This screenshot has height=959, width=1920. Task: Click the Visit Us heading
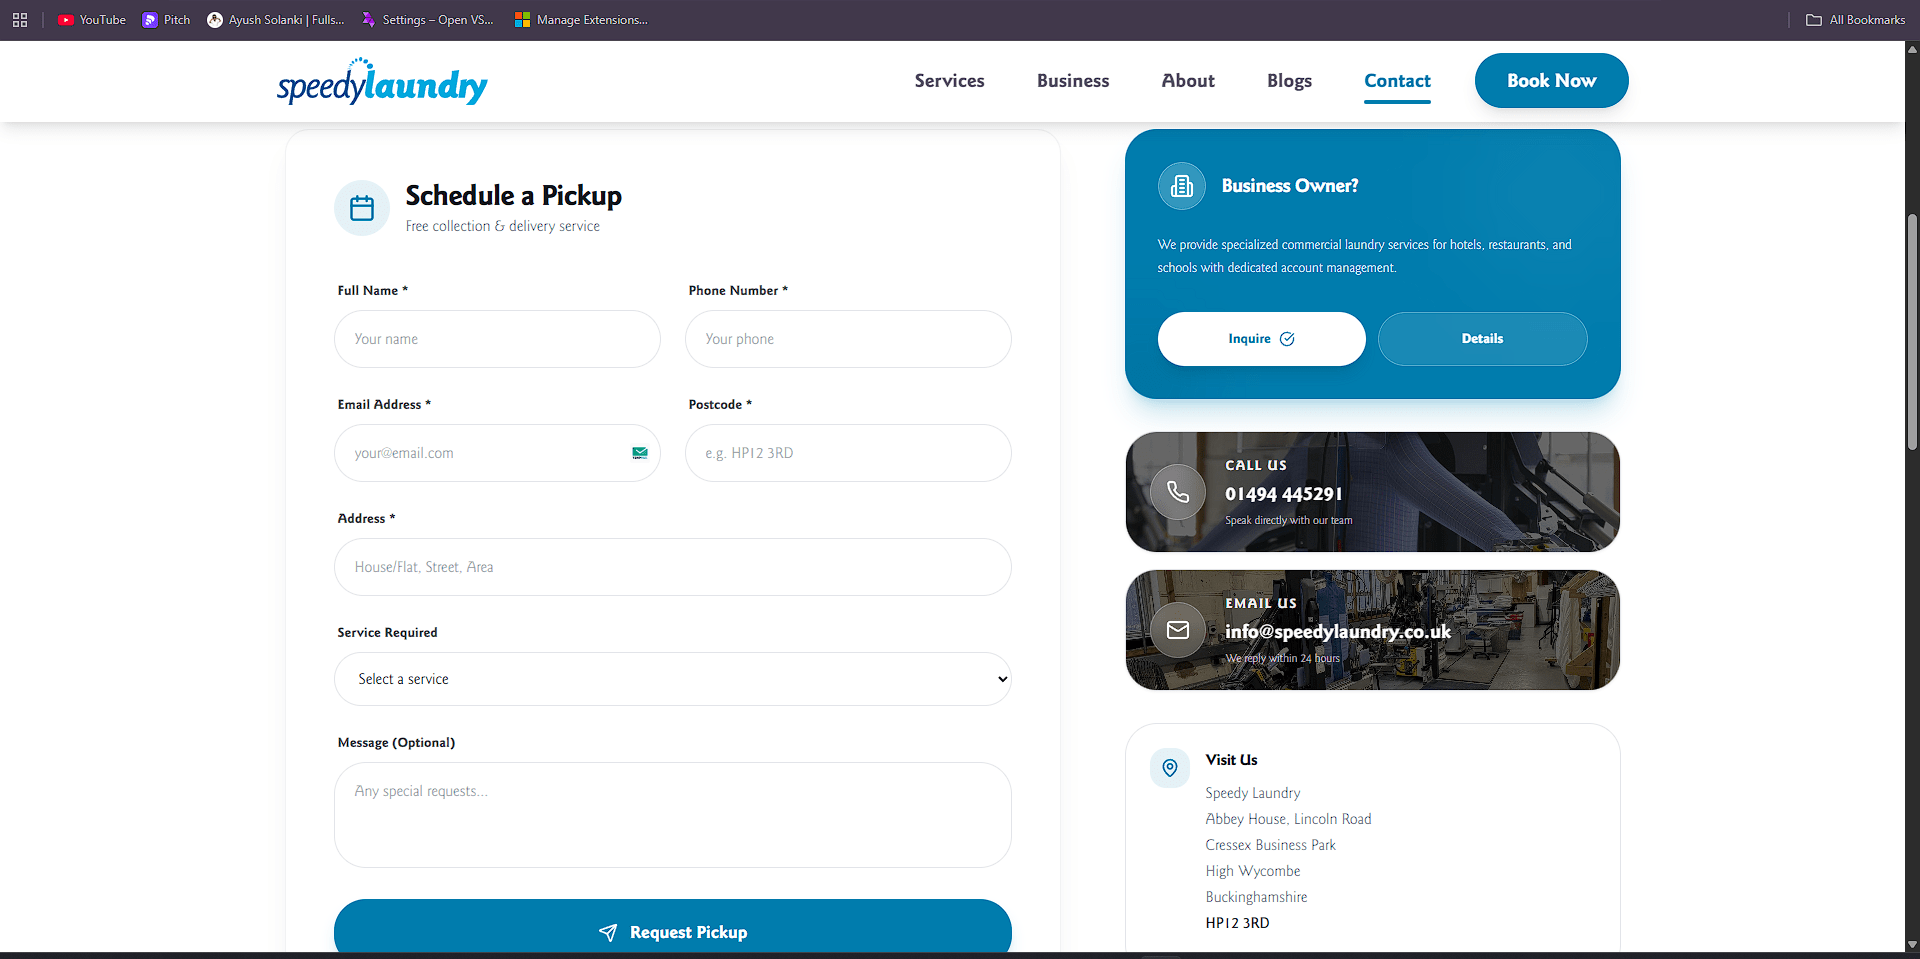[1231, 760]
